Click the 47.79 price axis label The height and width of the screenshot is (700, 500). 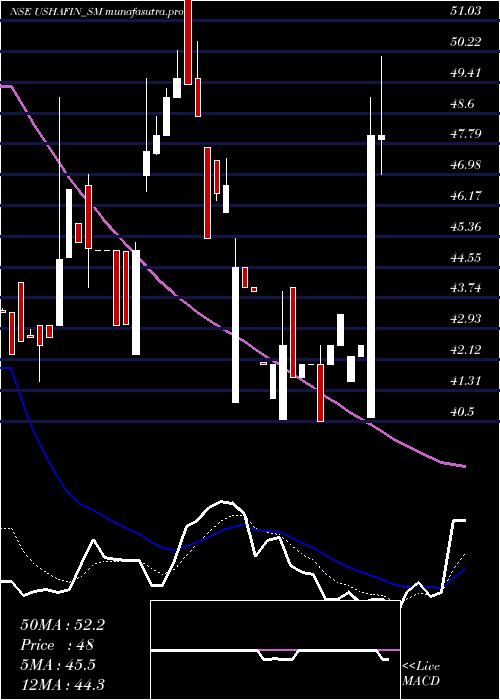click(x=465, y=134)
